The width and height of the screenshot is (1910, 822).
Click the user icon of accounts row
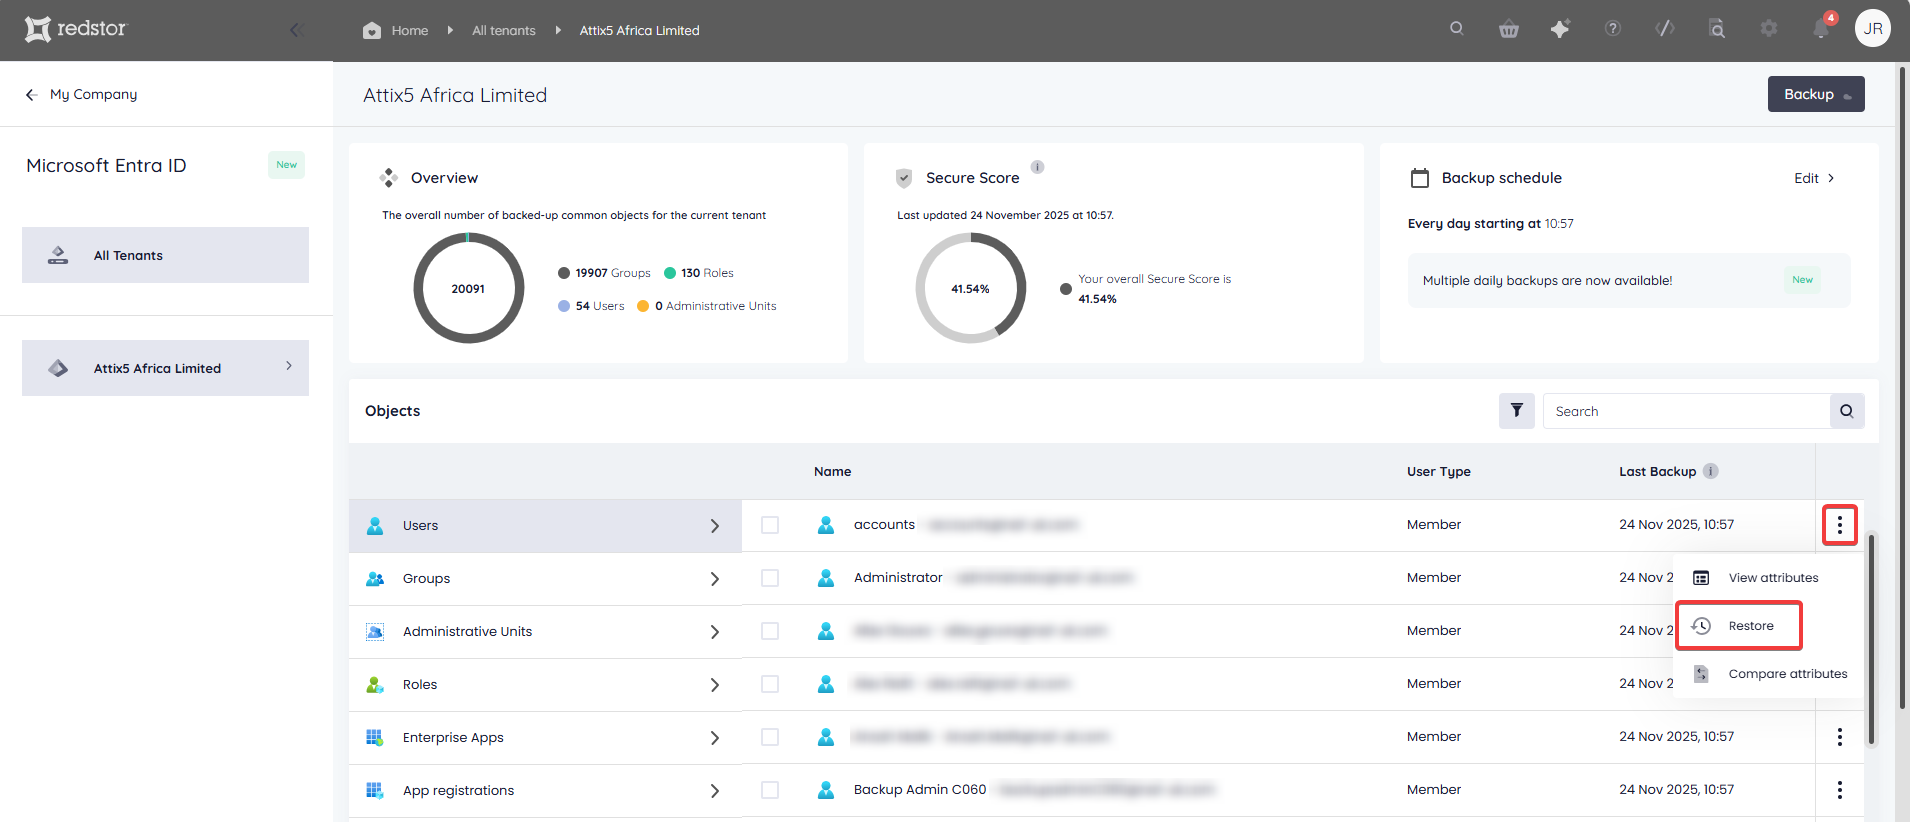point(826,525)
